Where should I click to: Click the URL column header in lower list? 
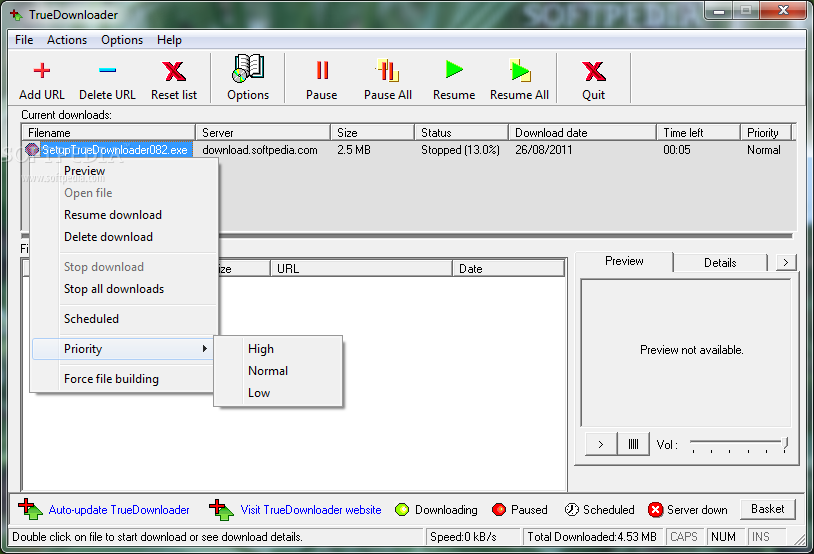click(x=361, y=268)
